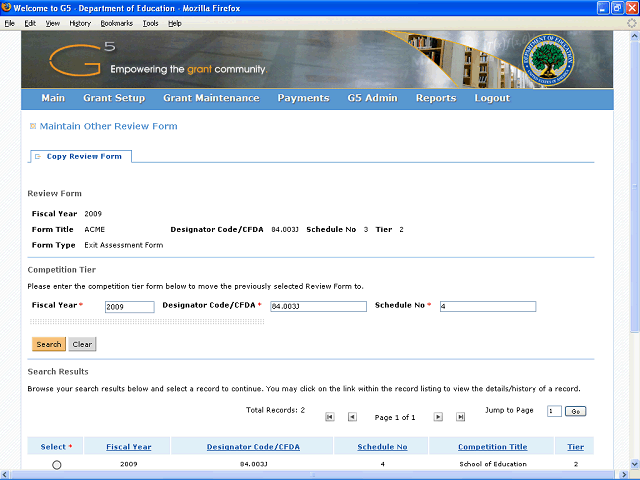Click the Department of Education seal

tap(568, 60)
